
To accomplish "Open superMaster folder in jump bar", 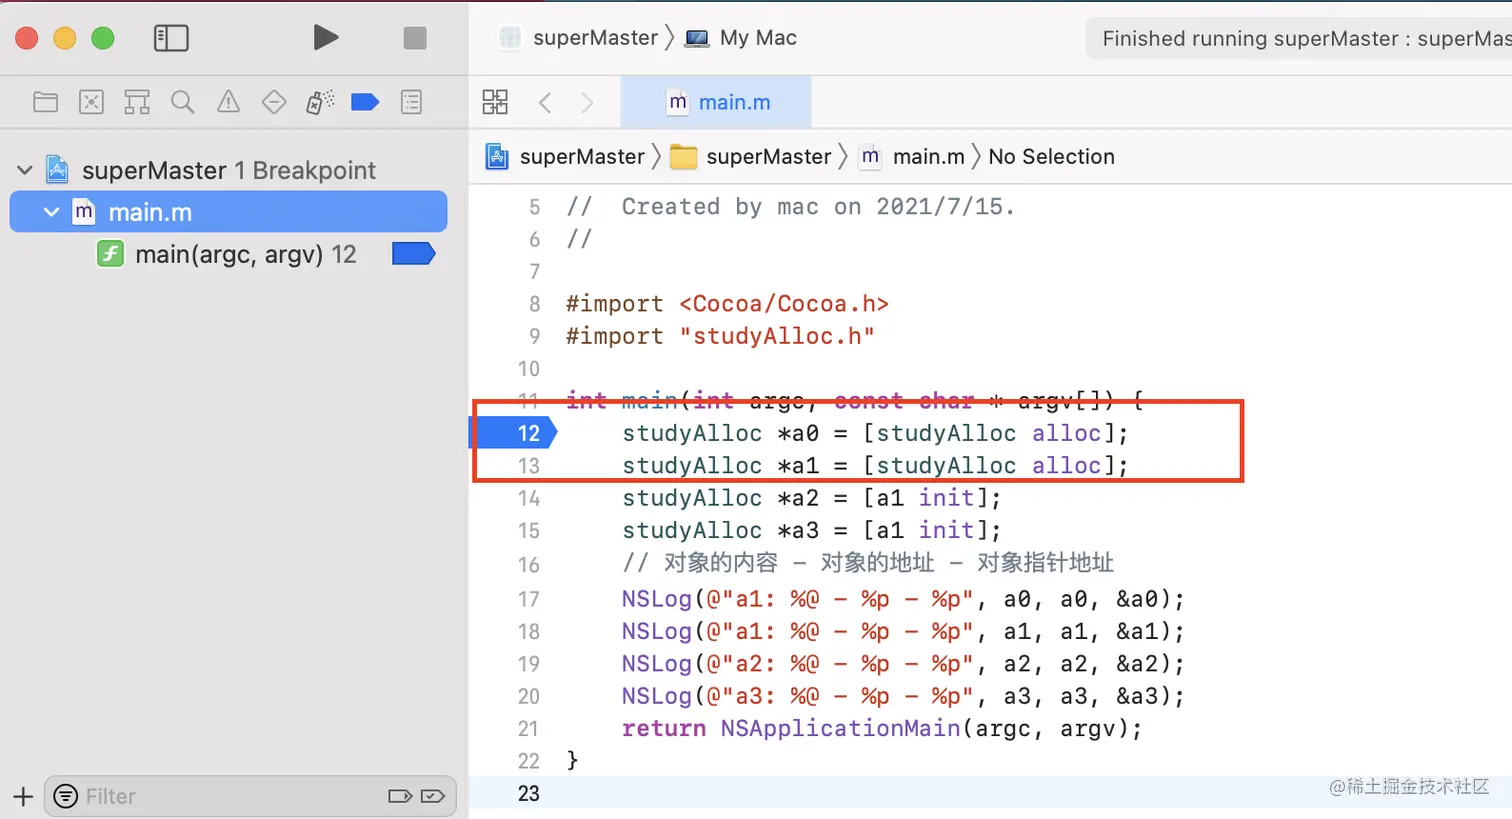I will click(751, 157).
